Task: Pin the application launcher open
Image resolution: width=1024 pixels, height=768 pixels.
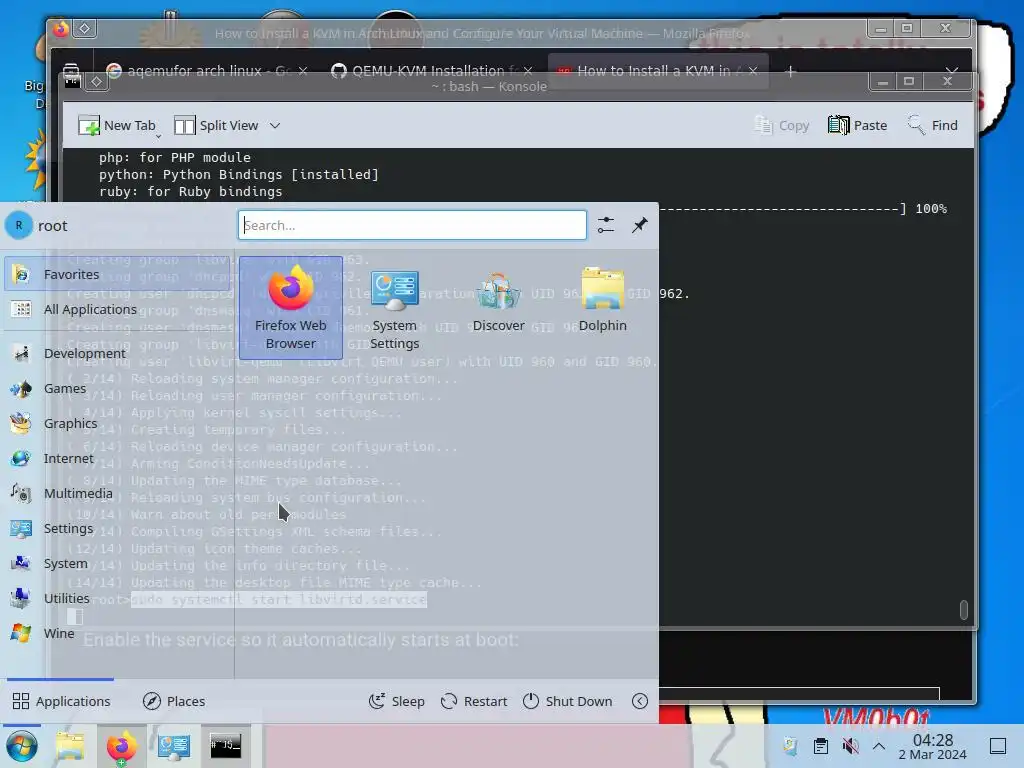Action: 640,225
